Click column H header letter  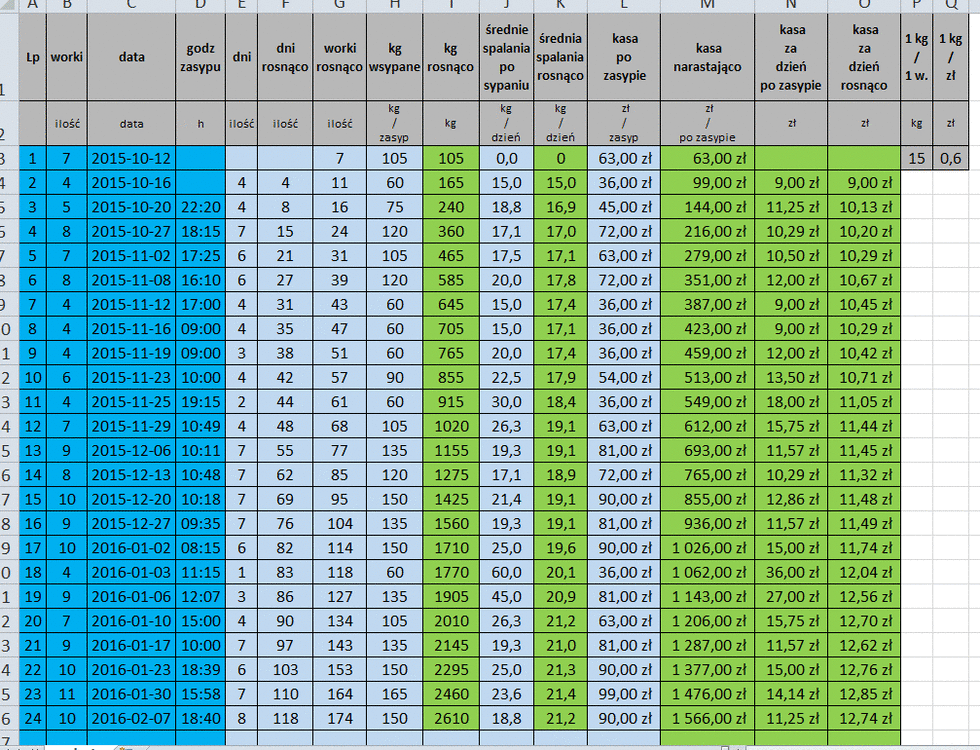coord(394,5)
